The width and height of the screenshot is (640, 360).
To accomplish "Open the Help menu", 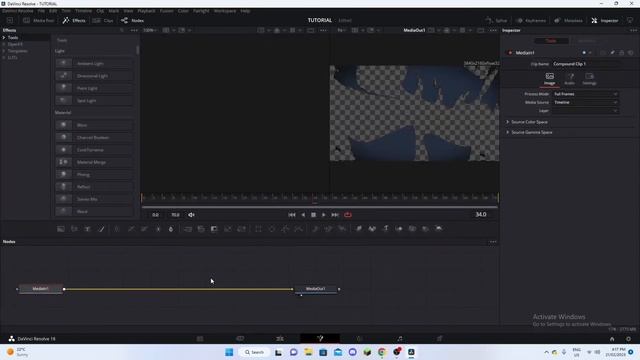I will pos(245,11).
